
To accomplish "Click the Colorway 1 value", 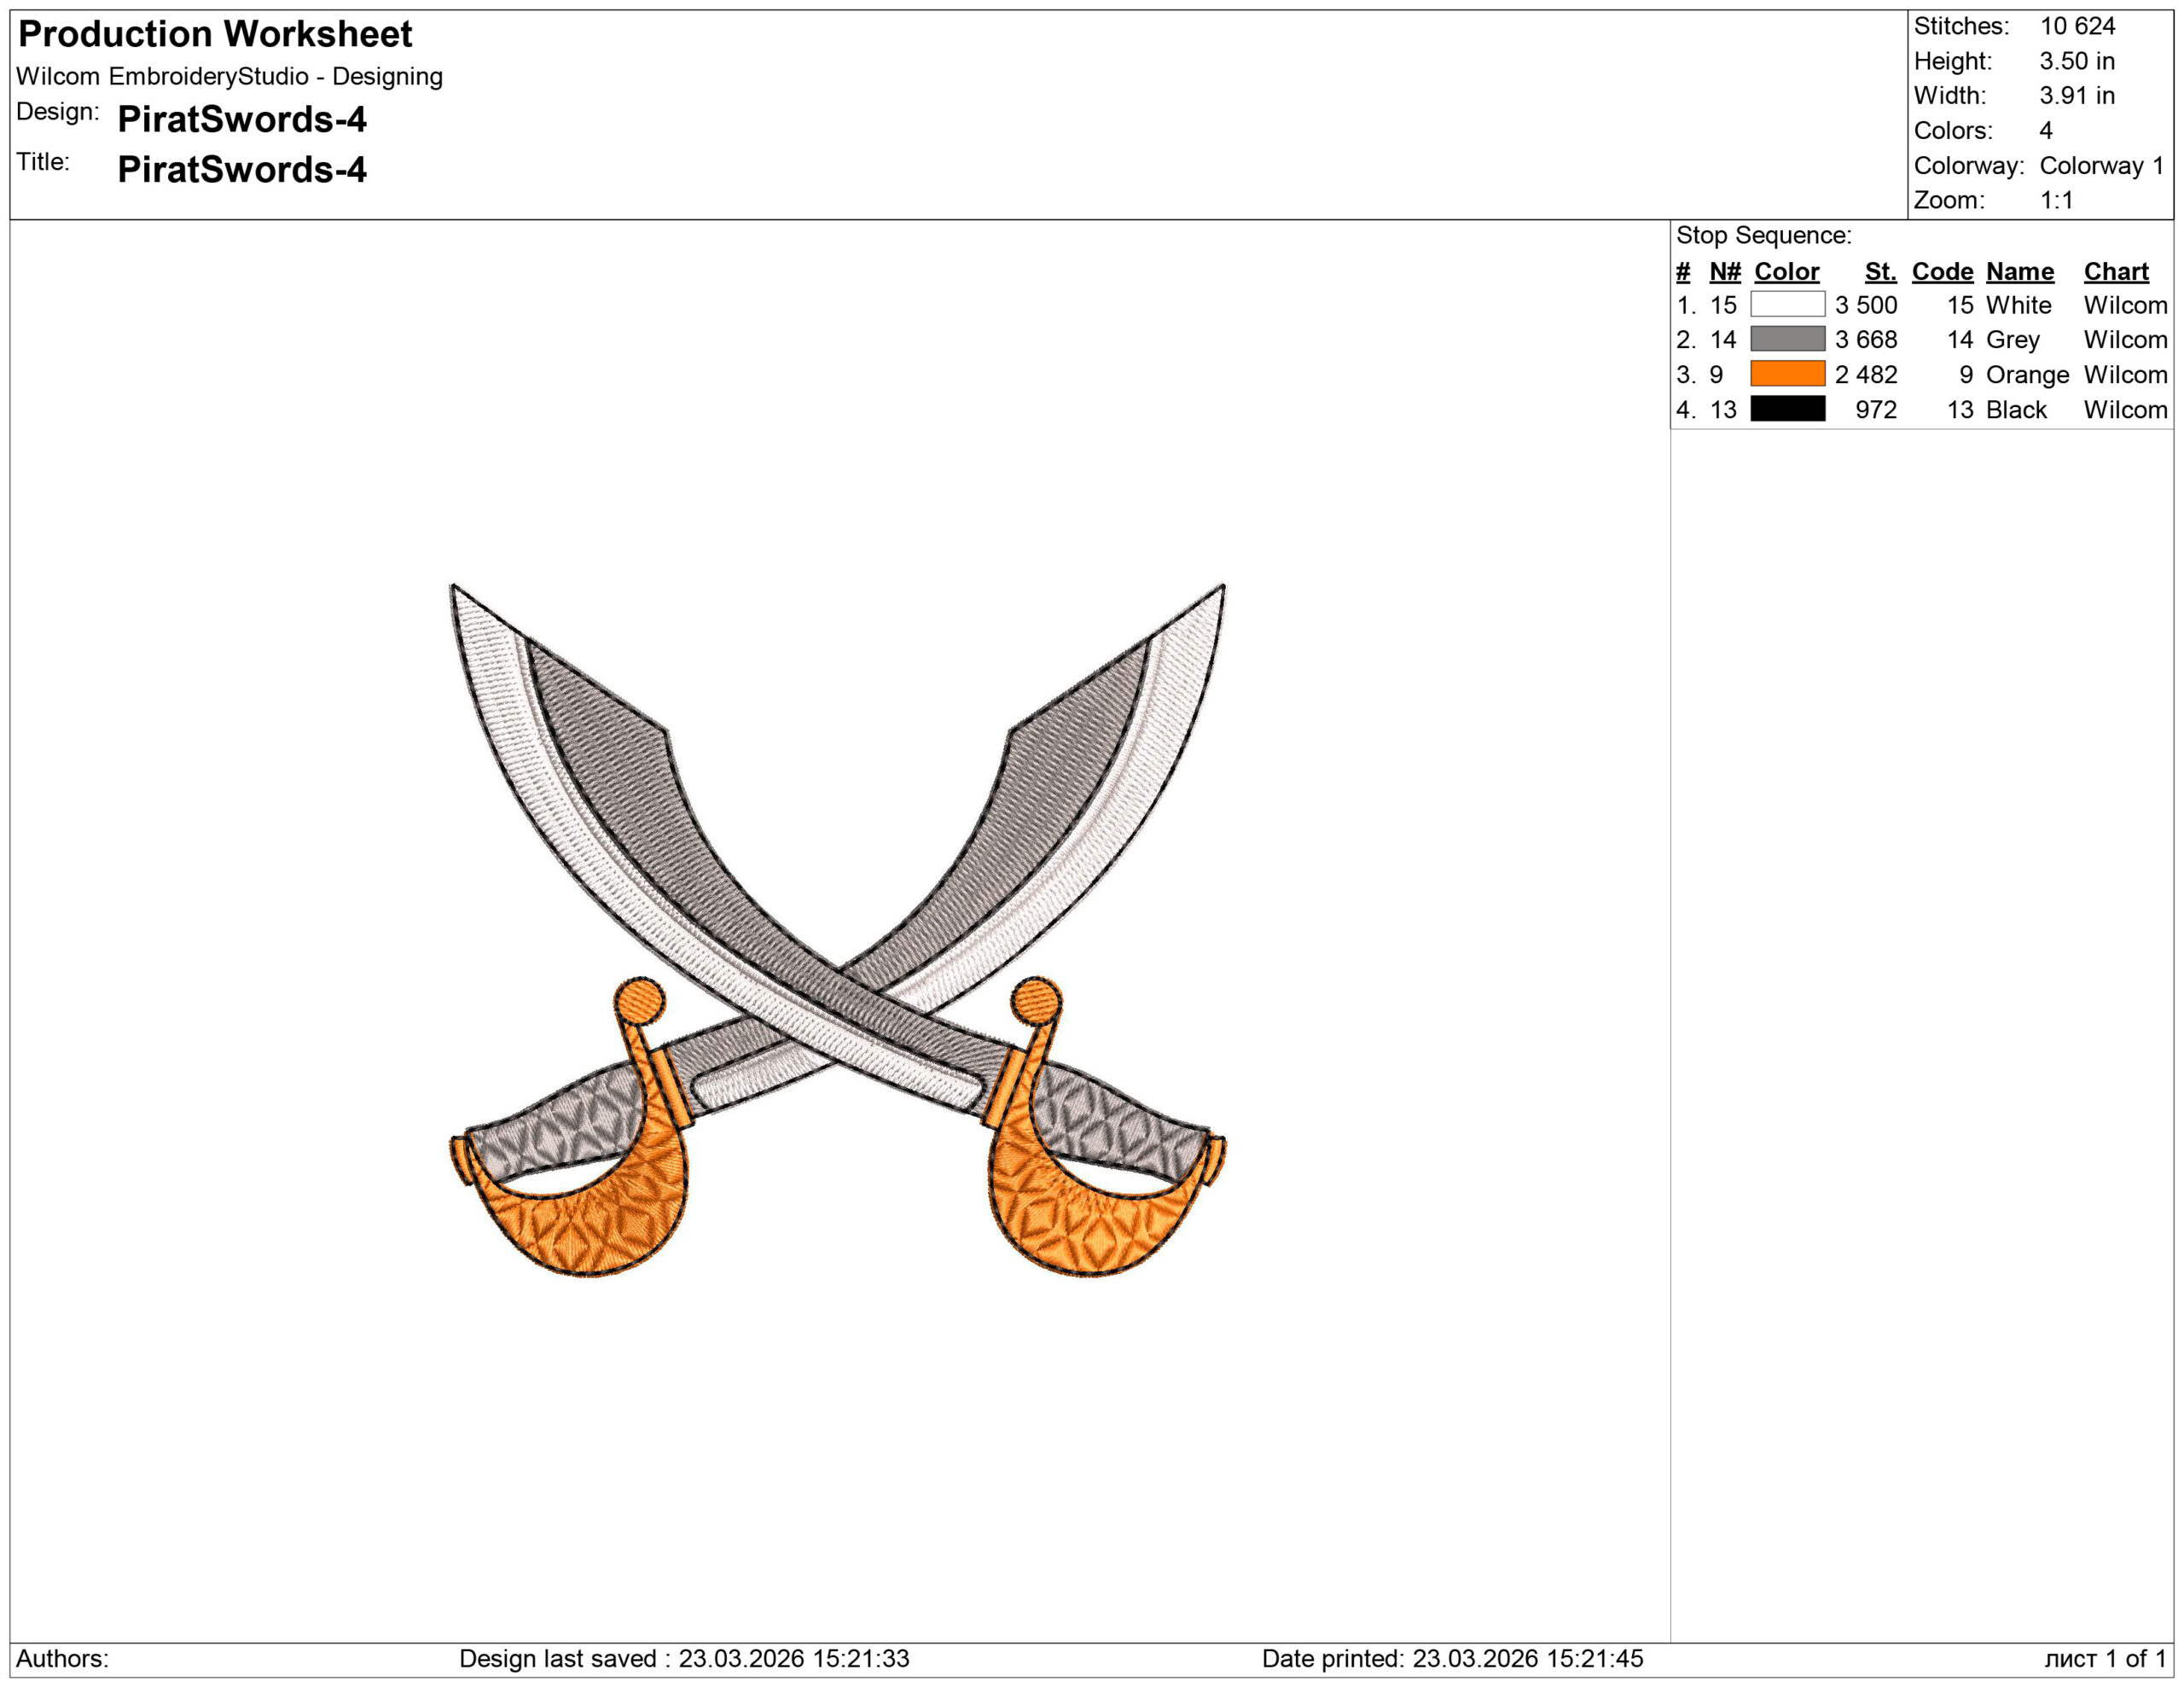I will (x=2101, y=165).
